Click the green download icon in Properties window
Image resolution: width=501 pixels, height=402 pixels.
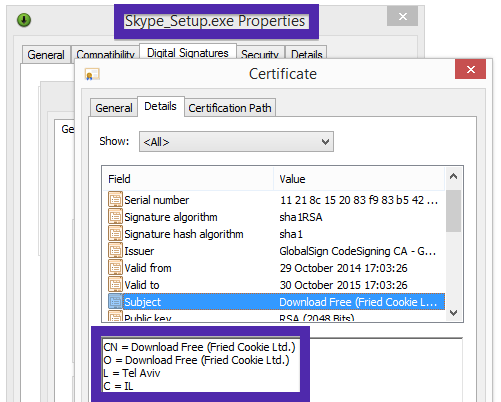[24, 20]
